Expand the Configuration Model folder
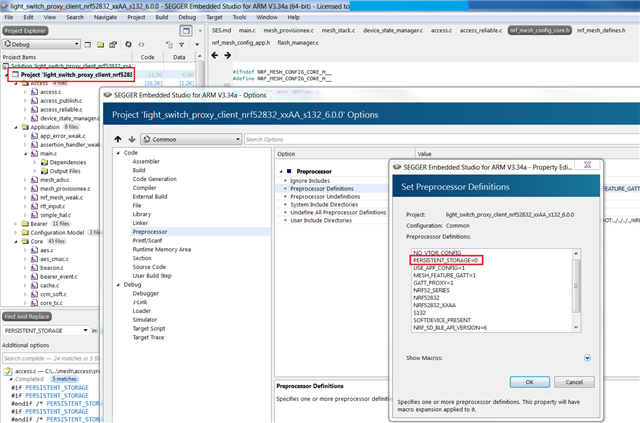Image resolution: width=640 pixels, height=423 pixels. coord(16,233)
